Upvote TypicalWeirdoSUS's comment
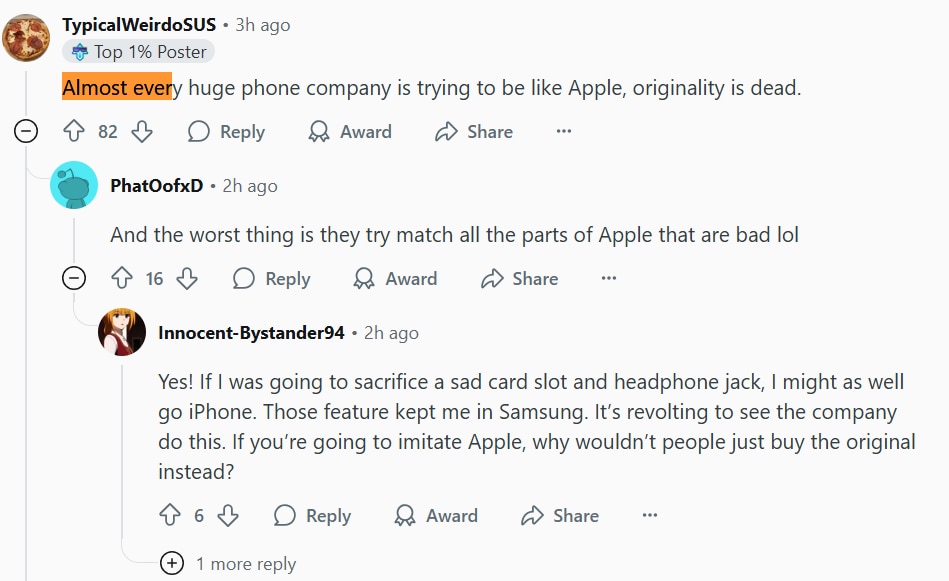949x581 pixels. (x=74, y=131)
